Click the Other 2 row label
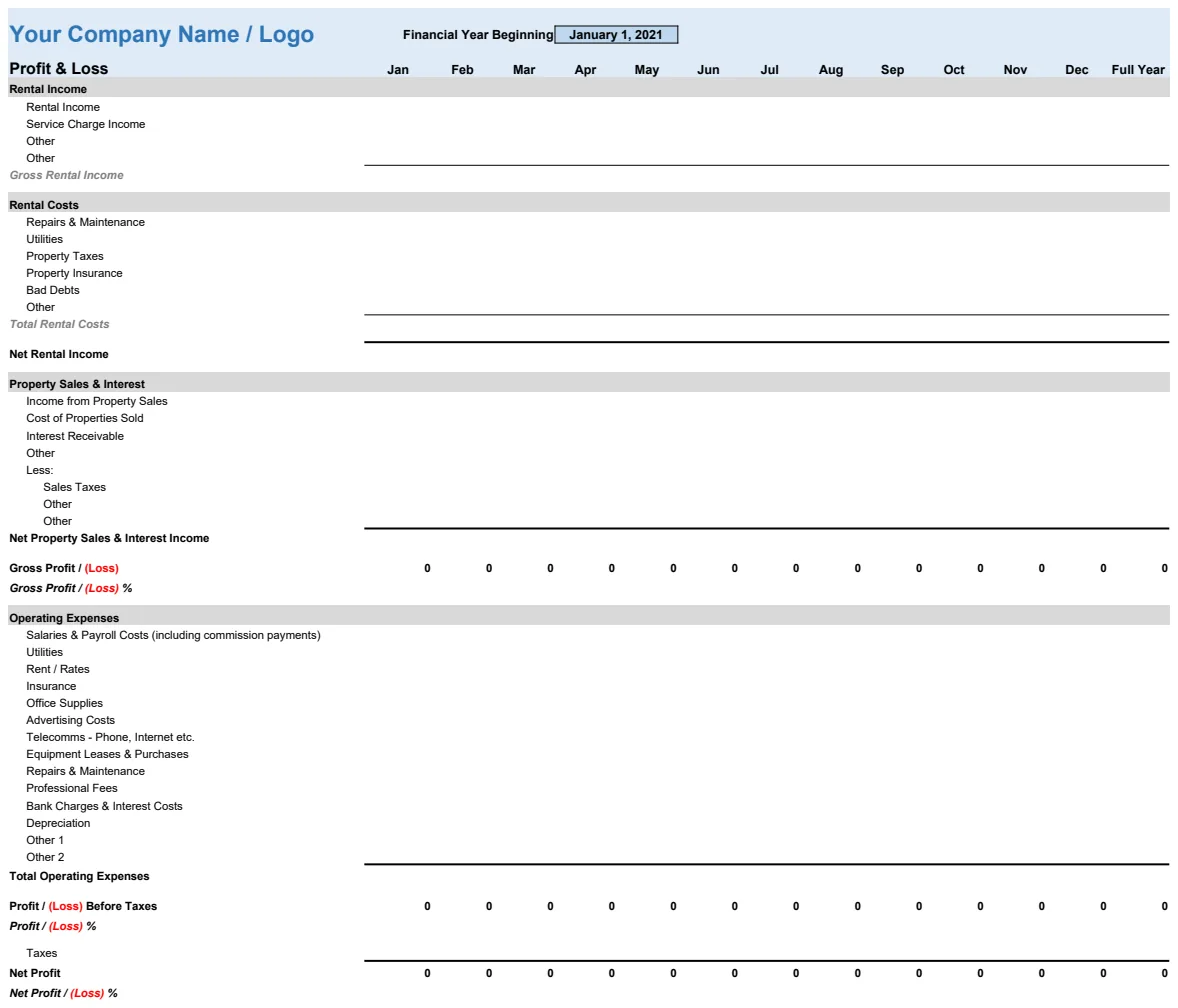This screenshot has width=1178, height=1008. [45, 858]
